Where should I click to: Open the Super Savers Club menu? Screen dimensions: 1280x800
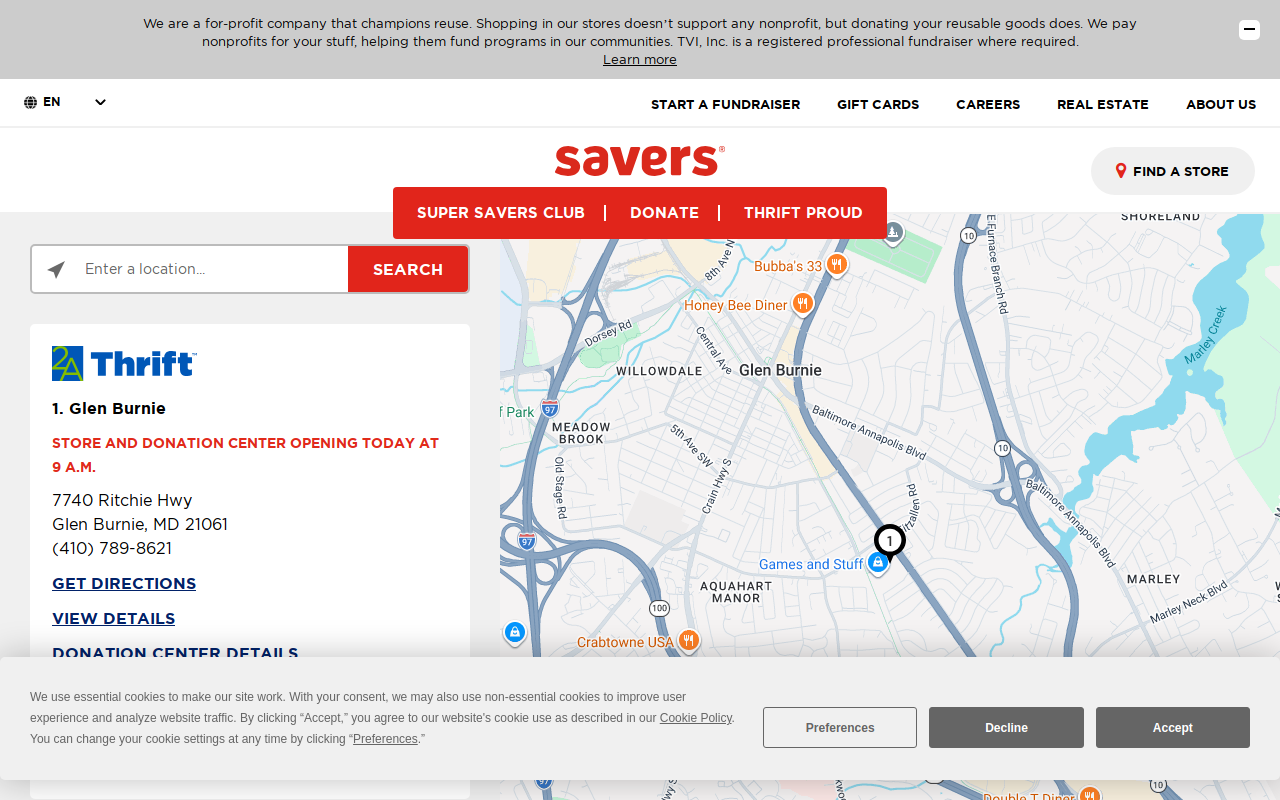501,213
